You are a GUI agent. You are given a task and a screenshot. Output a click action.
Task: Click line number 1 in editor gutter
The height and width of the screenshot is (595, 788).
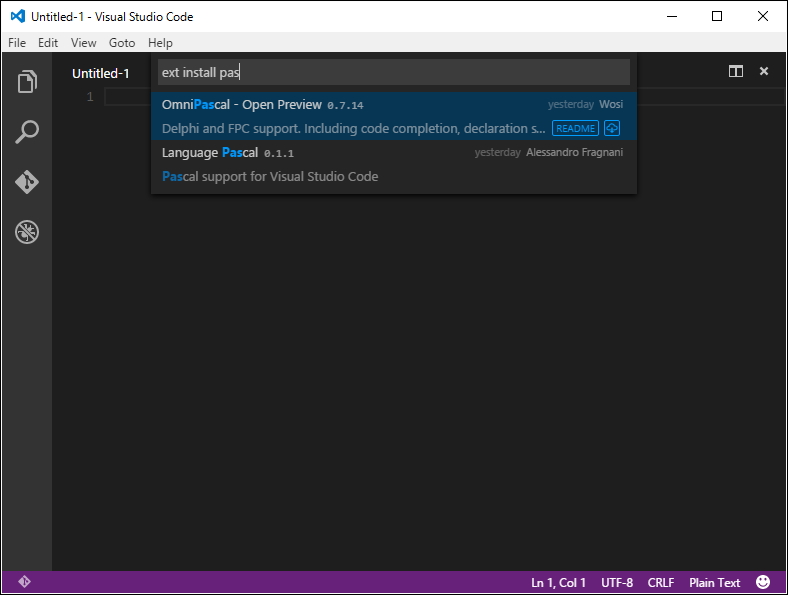point(90,96)
